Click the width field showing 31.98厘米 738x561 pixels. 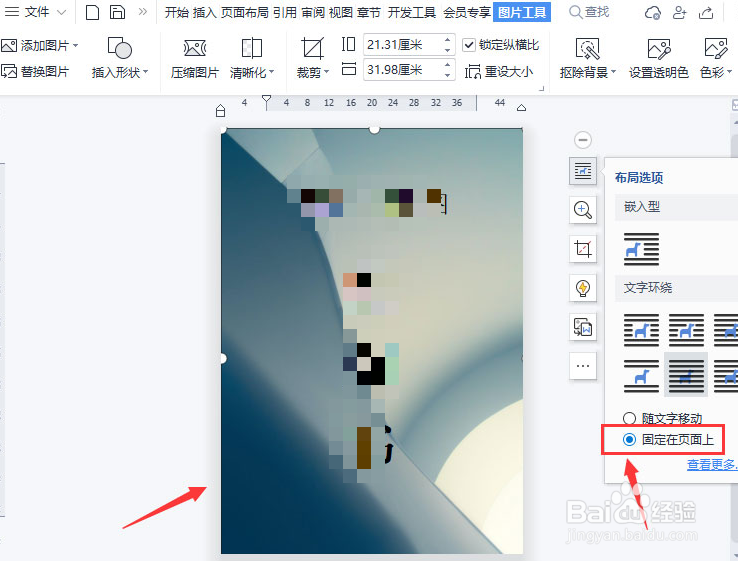(x=402, y=70)
